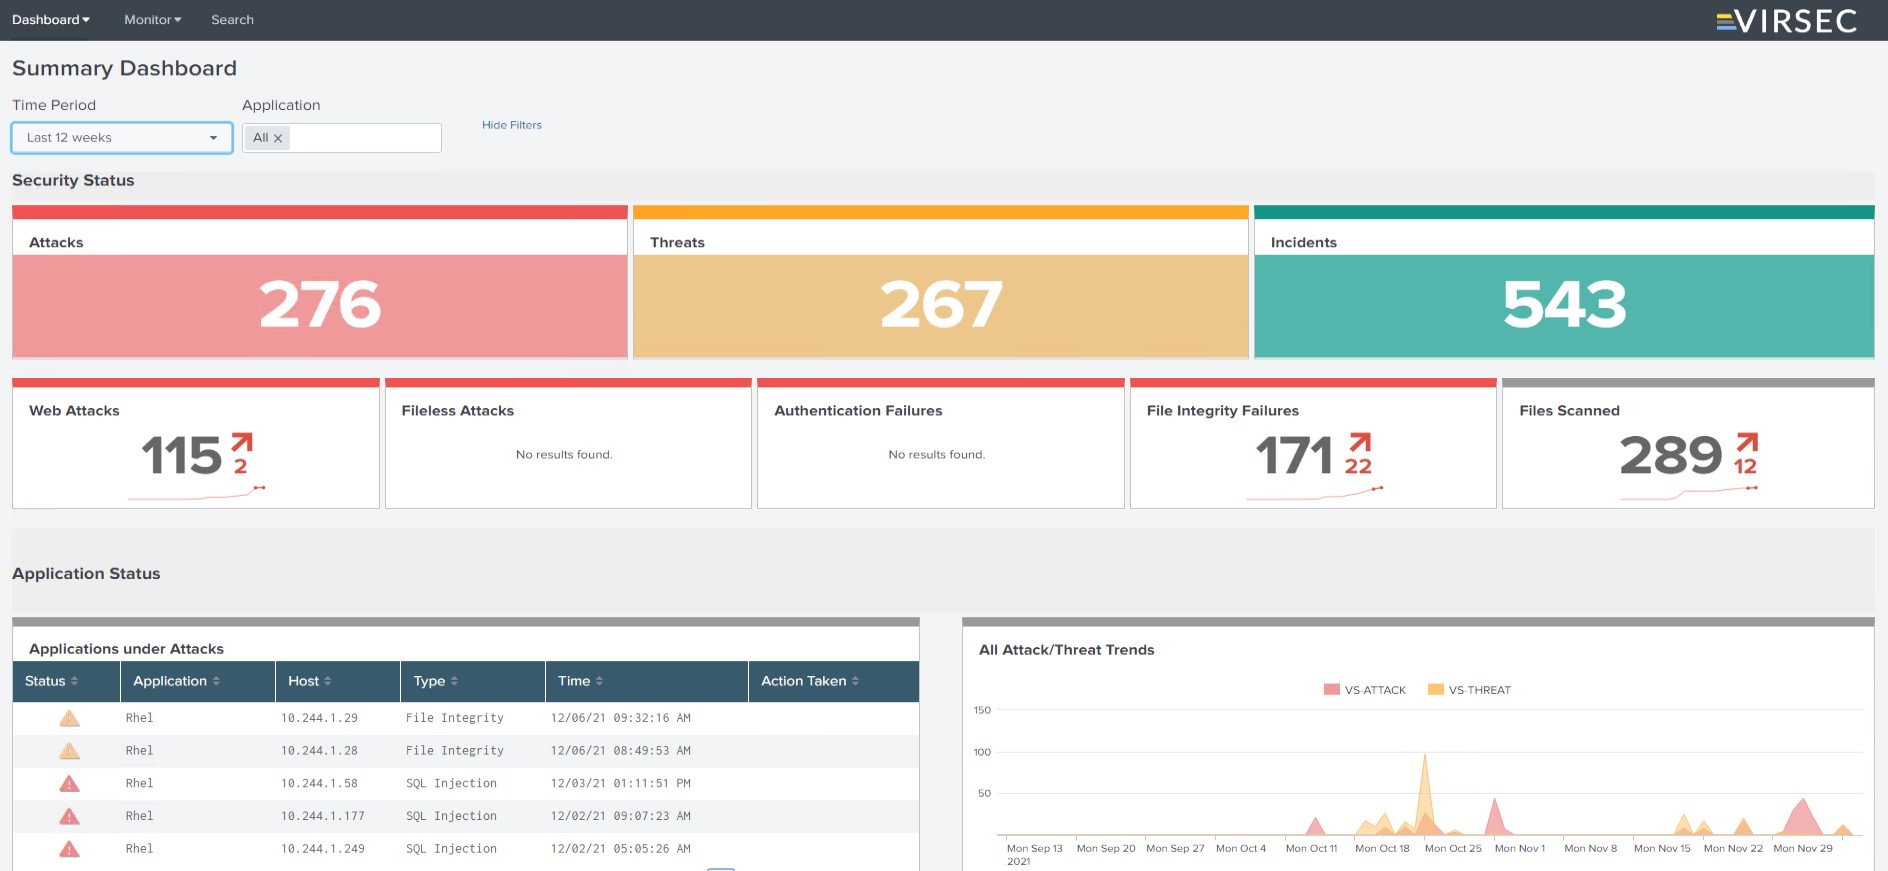Open the Monitor menu
Image resolution: width=1888 pixels, height=871 pixels.
point(152,20)
